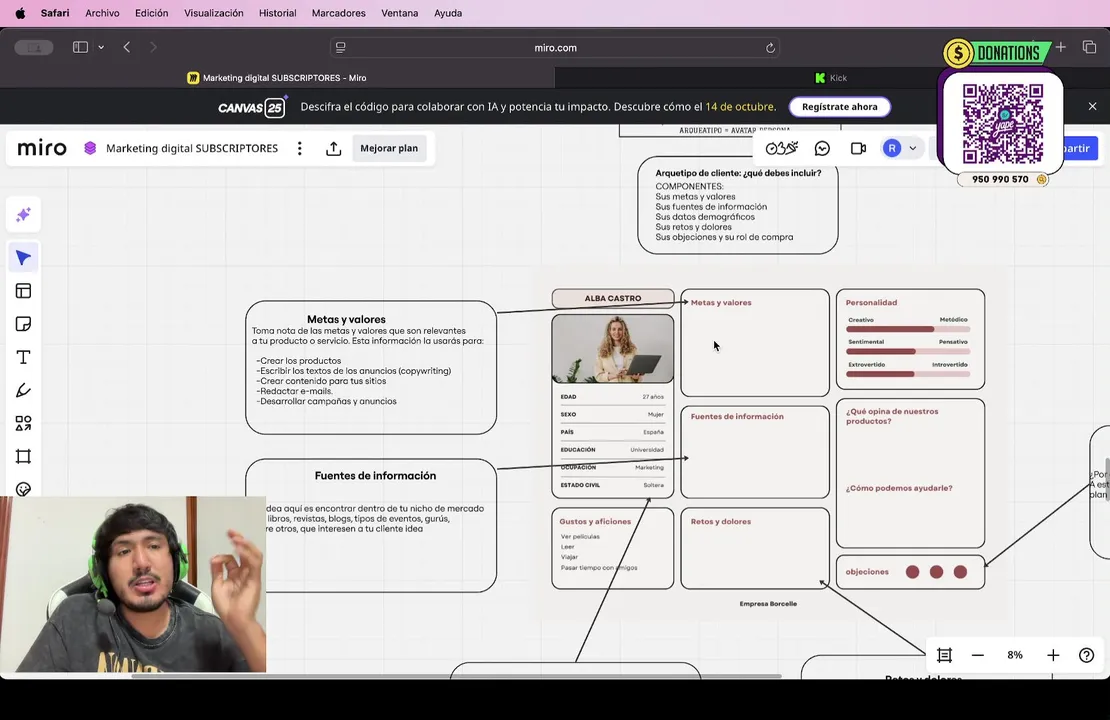The image size is (1110, 720).
Task: Reload the page in Safari
Action: [770, 48]
